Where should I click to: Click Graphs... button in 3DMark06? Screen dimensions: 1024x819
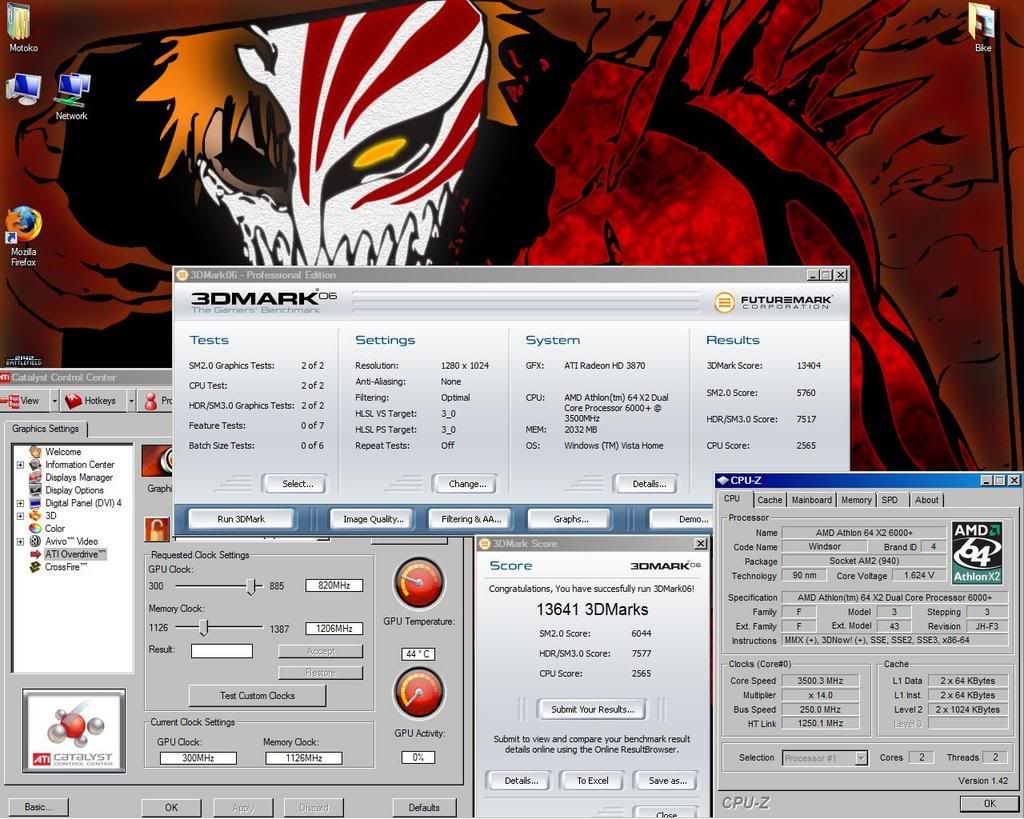(x=570, y=519)
